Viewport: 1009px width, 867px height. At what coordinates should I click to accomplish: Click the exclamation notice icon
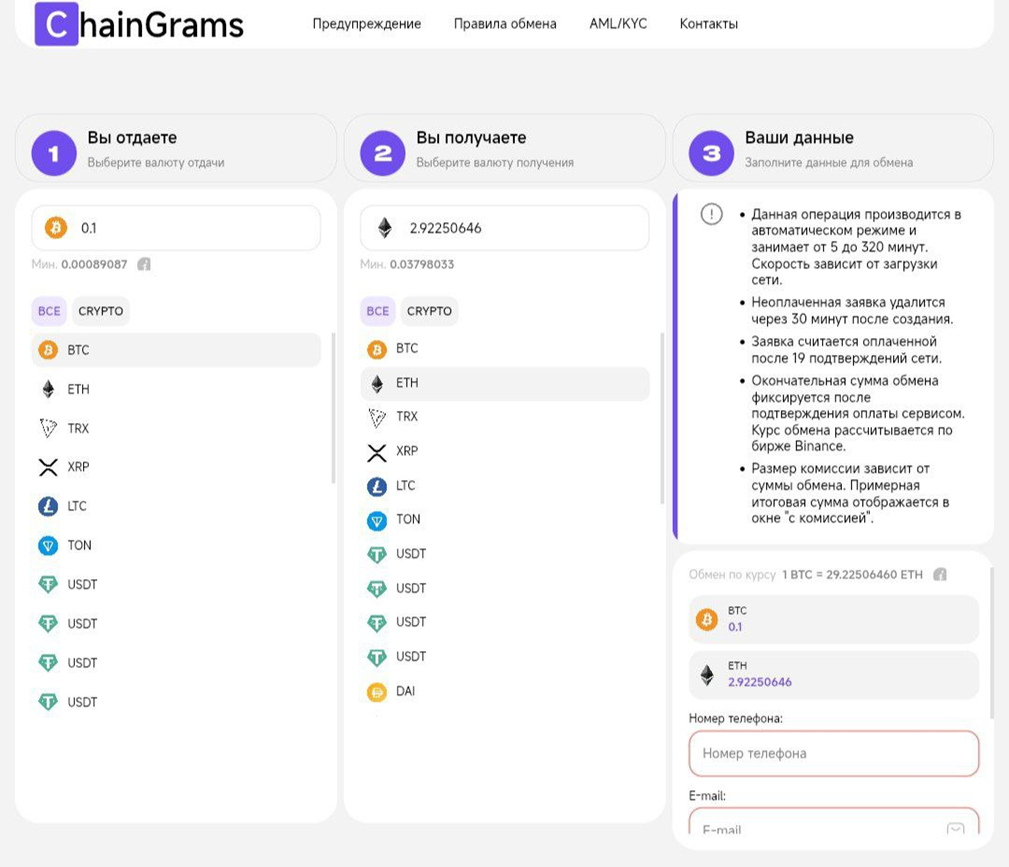(712, 214)
